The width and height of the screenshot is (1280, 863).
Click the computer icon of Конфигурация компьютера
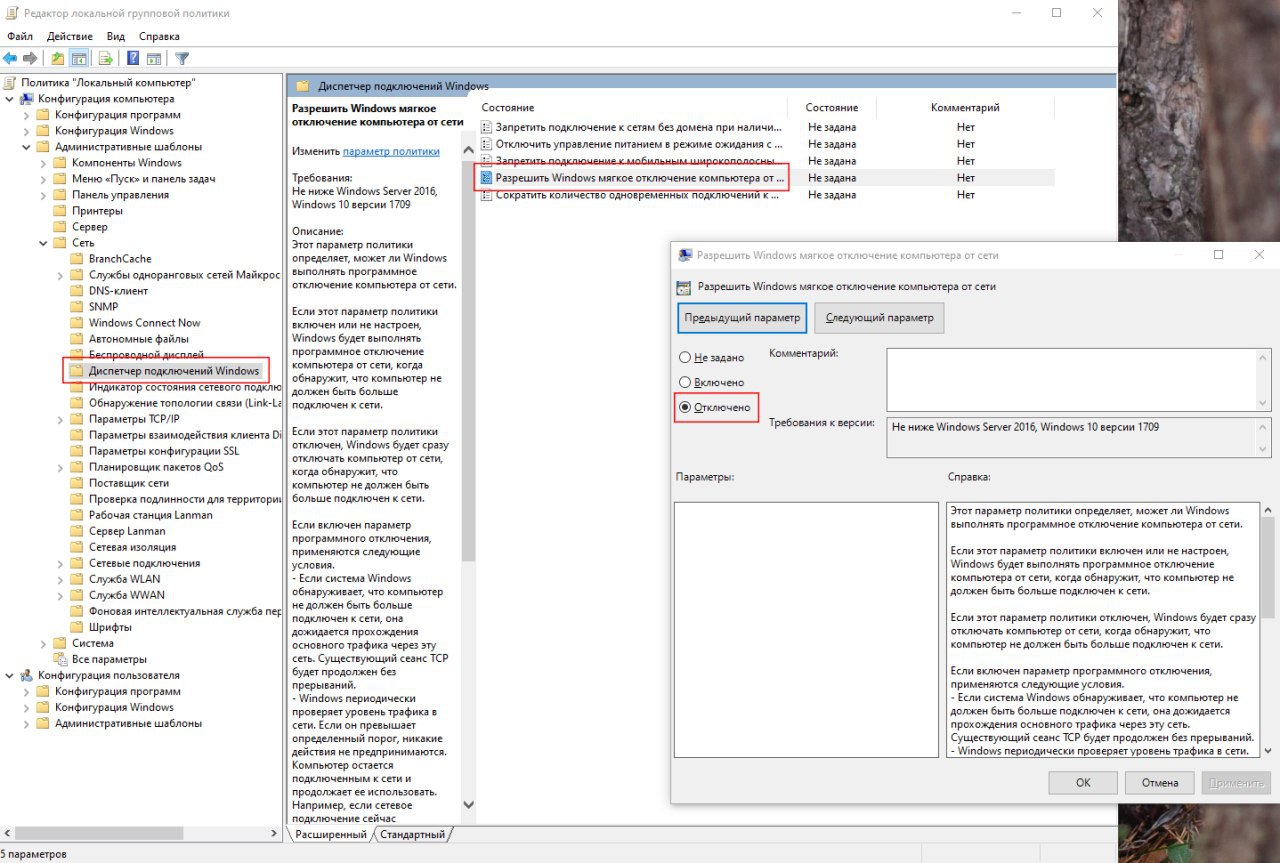(27, 99)
